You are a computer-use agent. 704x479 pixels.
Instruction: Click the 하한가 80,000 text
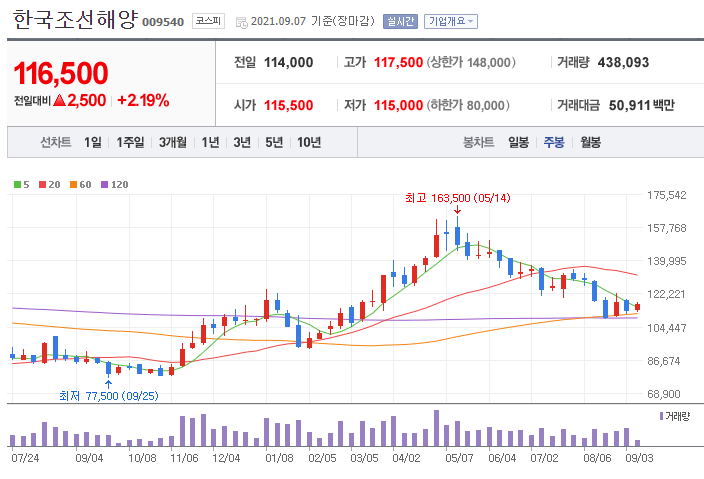coord(468,105)
